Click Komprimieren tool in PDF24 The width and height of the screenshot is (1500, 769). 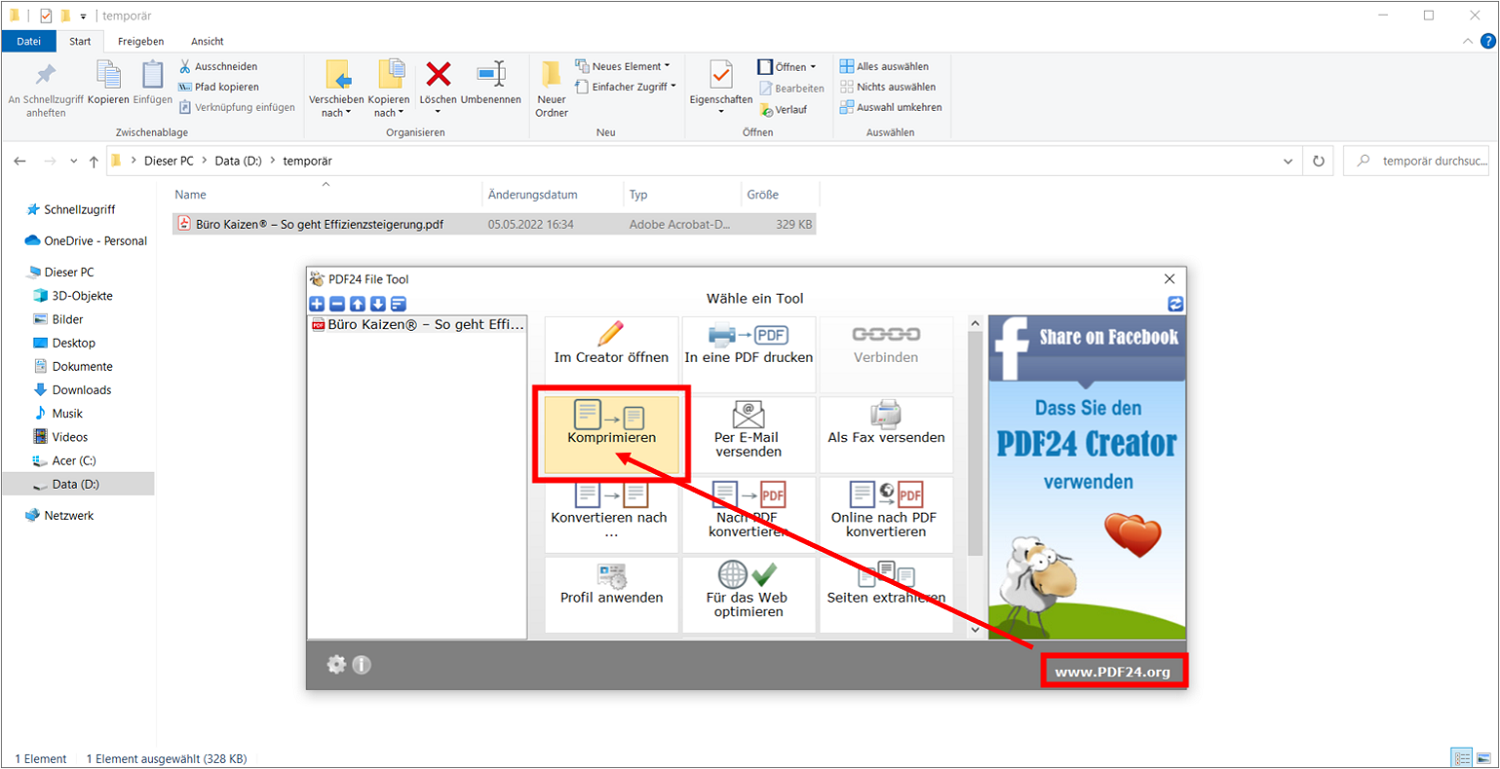click(612, 434)
